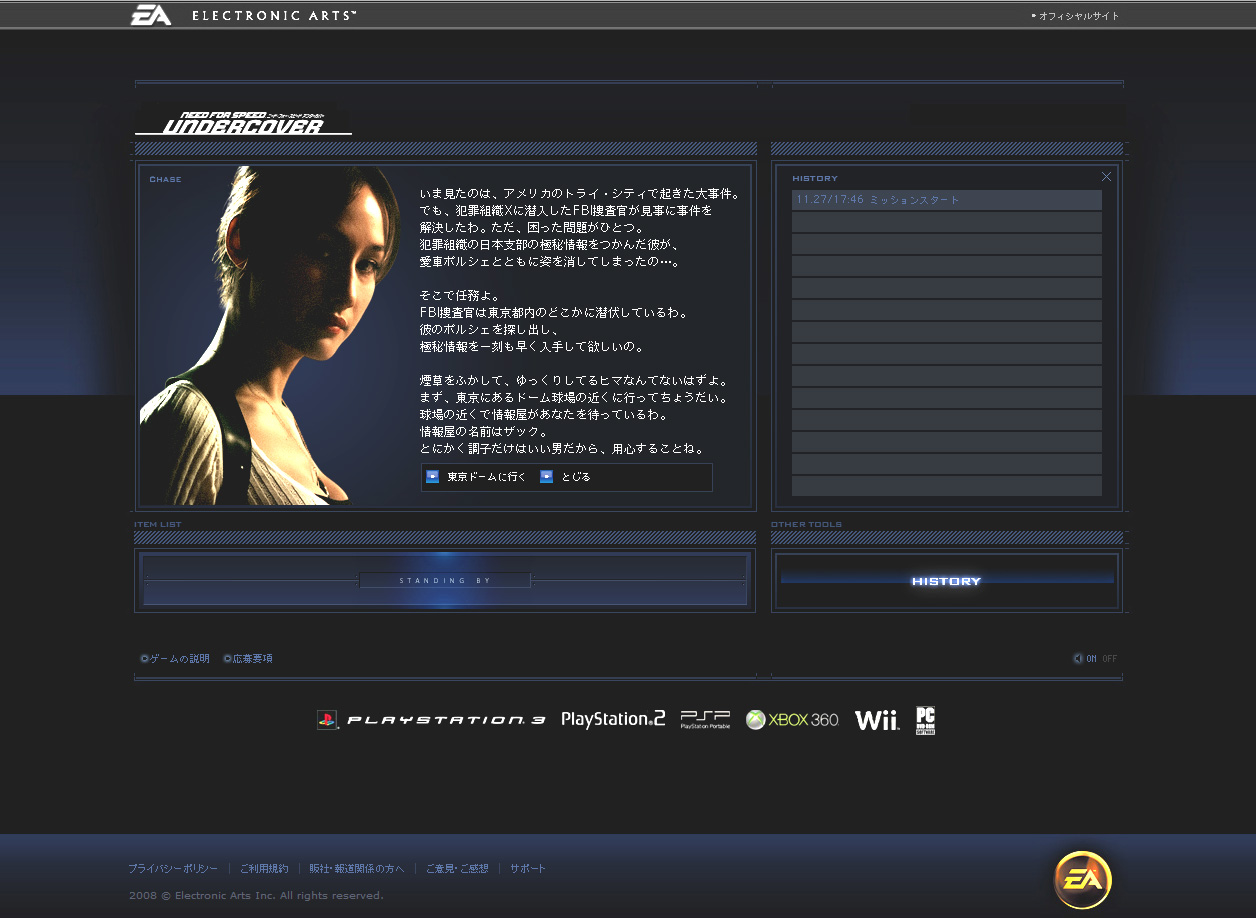Click the 2008 Electronic Arts copyright text
Viewport: 1256px width, 918px height.
(256, 896)
